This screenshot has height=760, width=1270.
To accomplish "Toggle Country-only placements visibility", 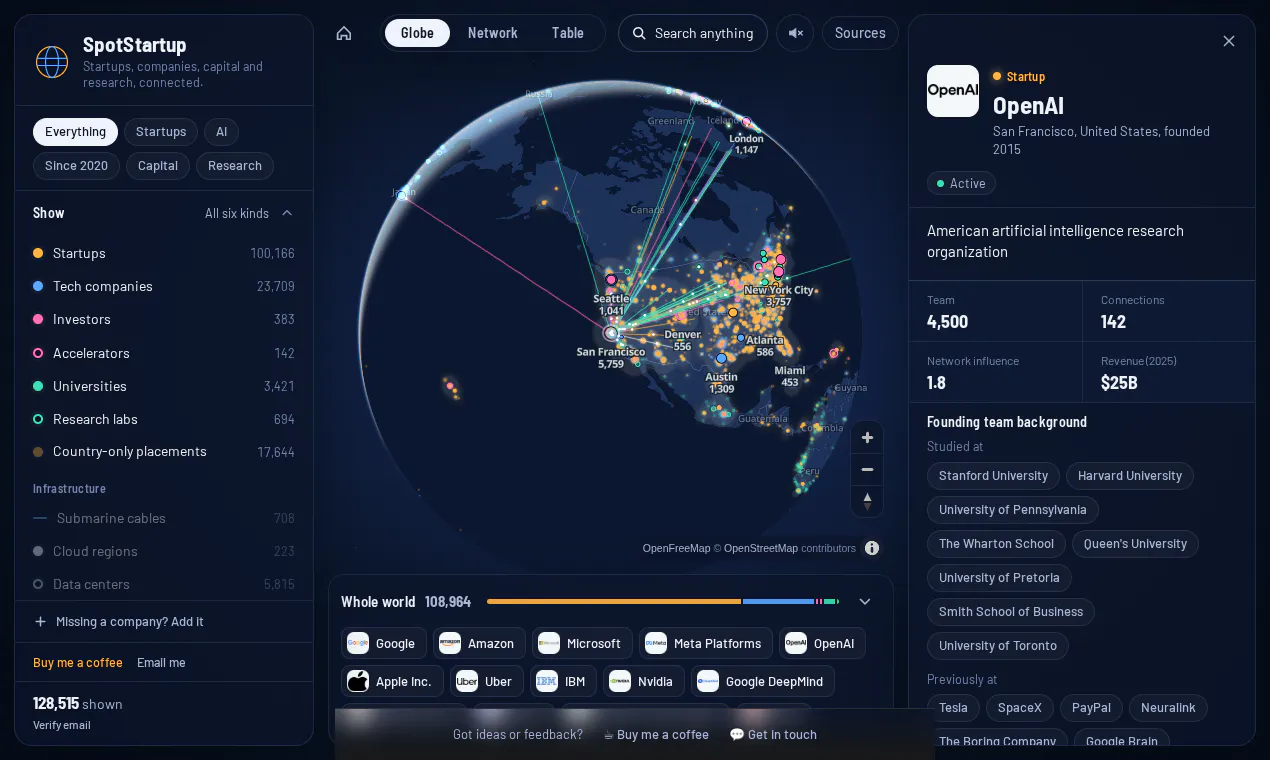I will point(164,452).
